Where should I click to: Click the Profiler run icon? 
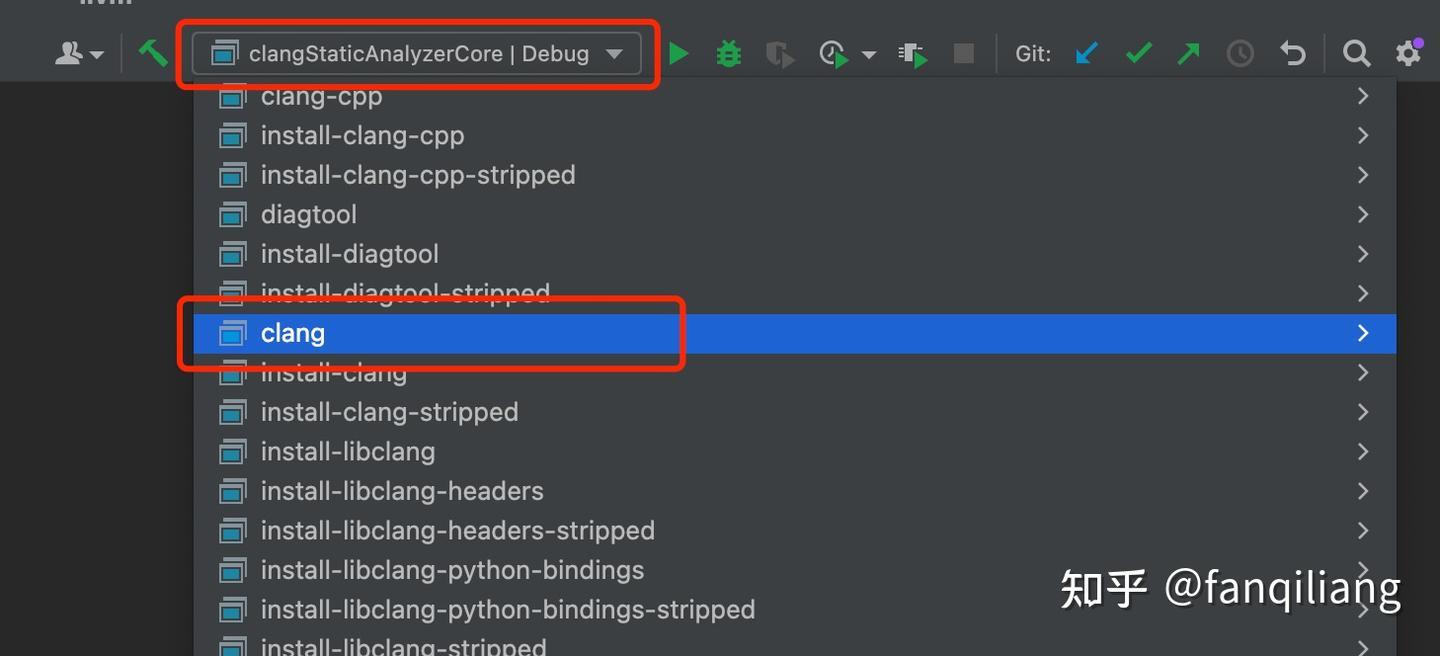pyautogui.click(x=833, y=54)
